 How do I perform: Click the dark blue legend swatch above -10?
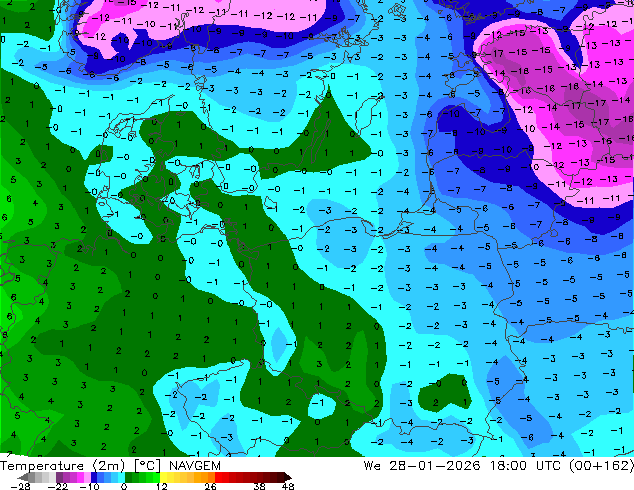[x=94, y=477]
